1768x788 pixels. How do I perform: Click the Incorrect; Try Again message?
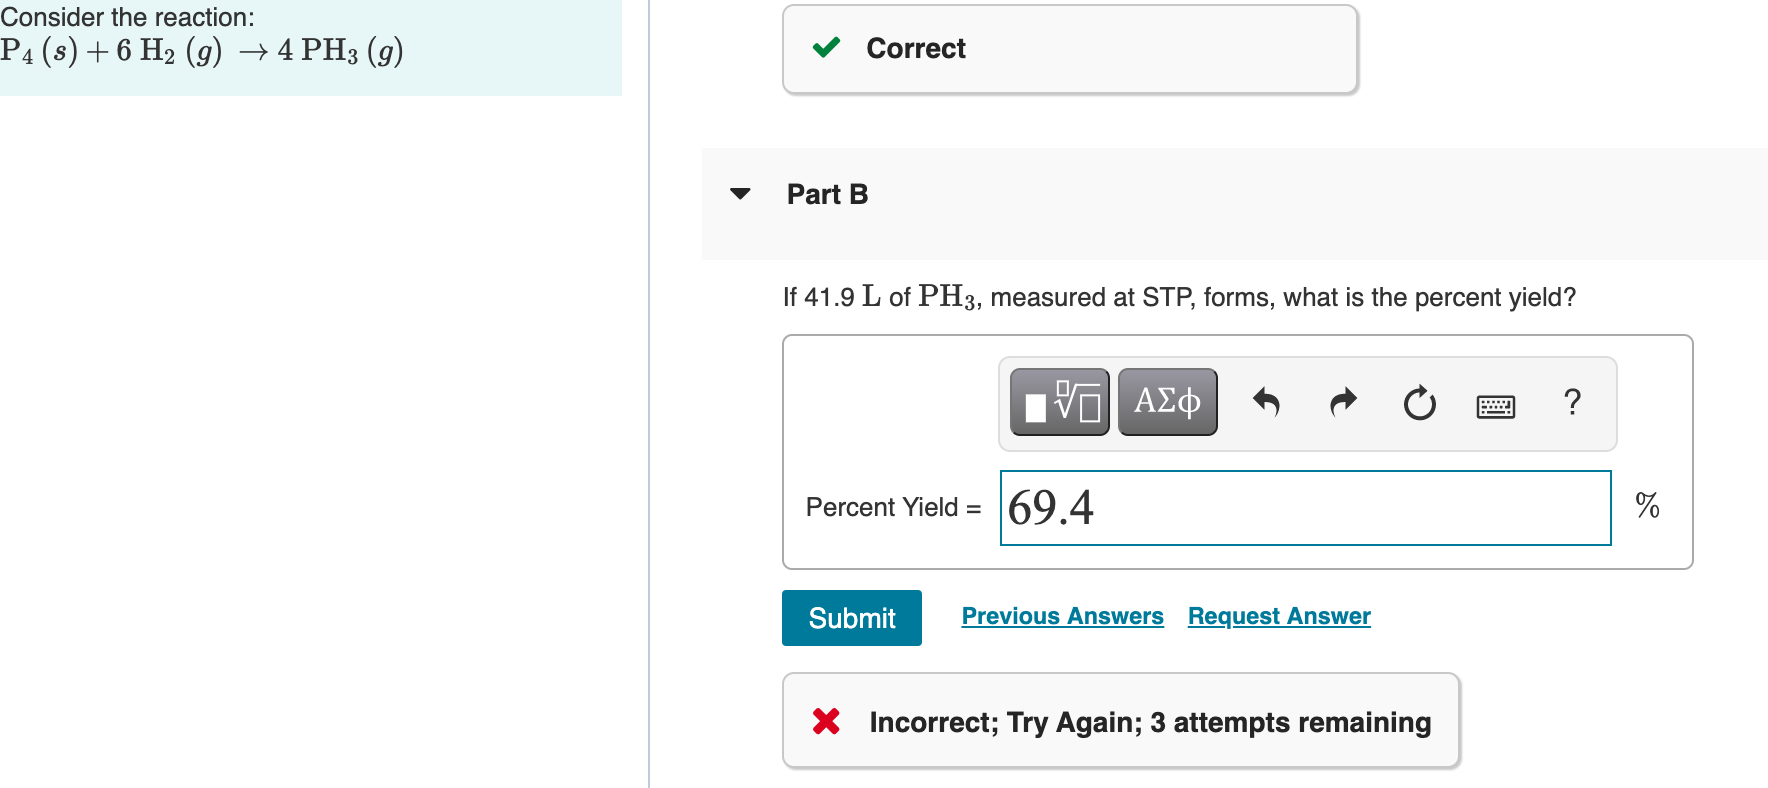[x=1150, y=721]
